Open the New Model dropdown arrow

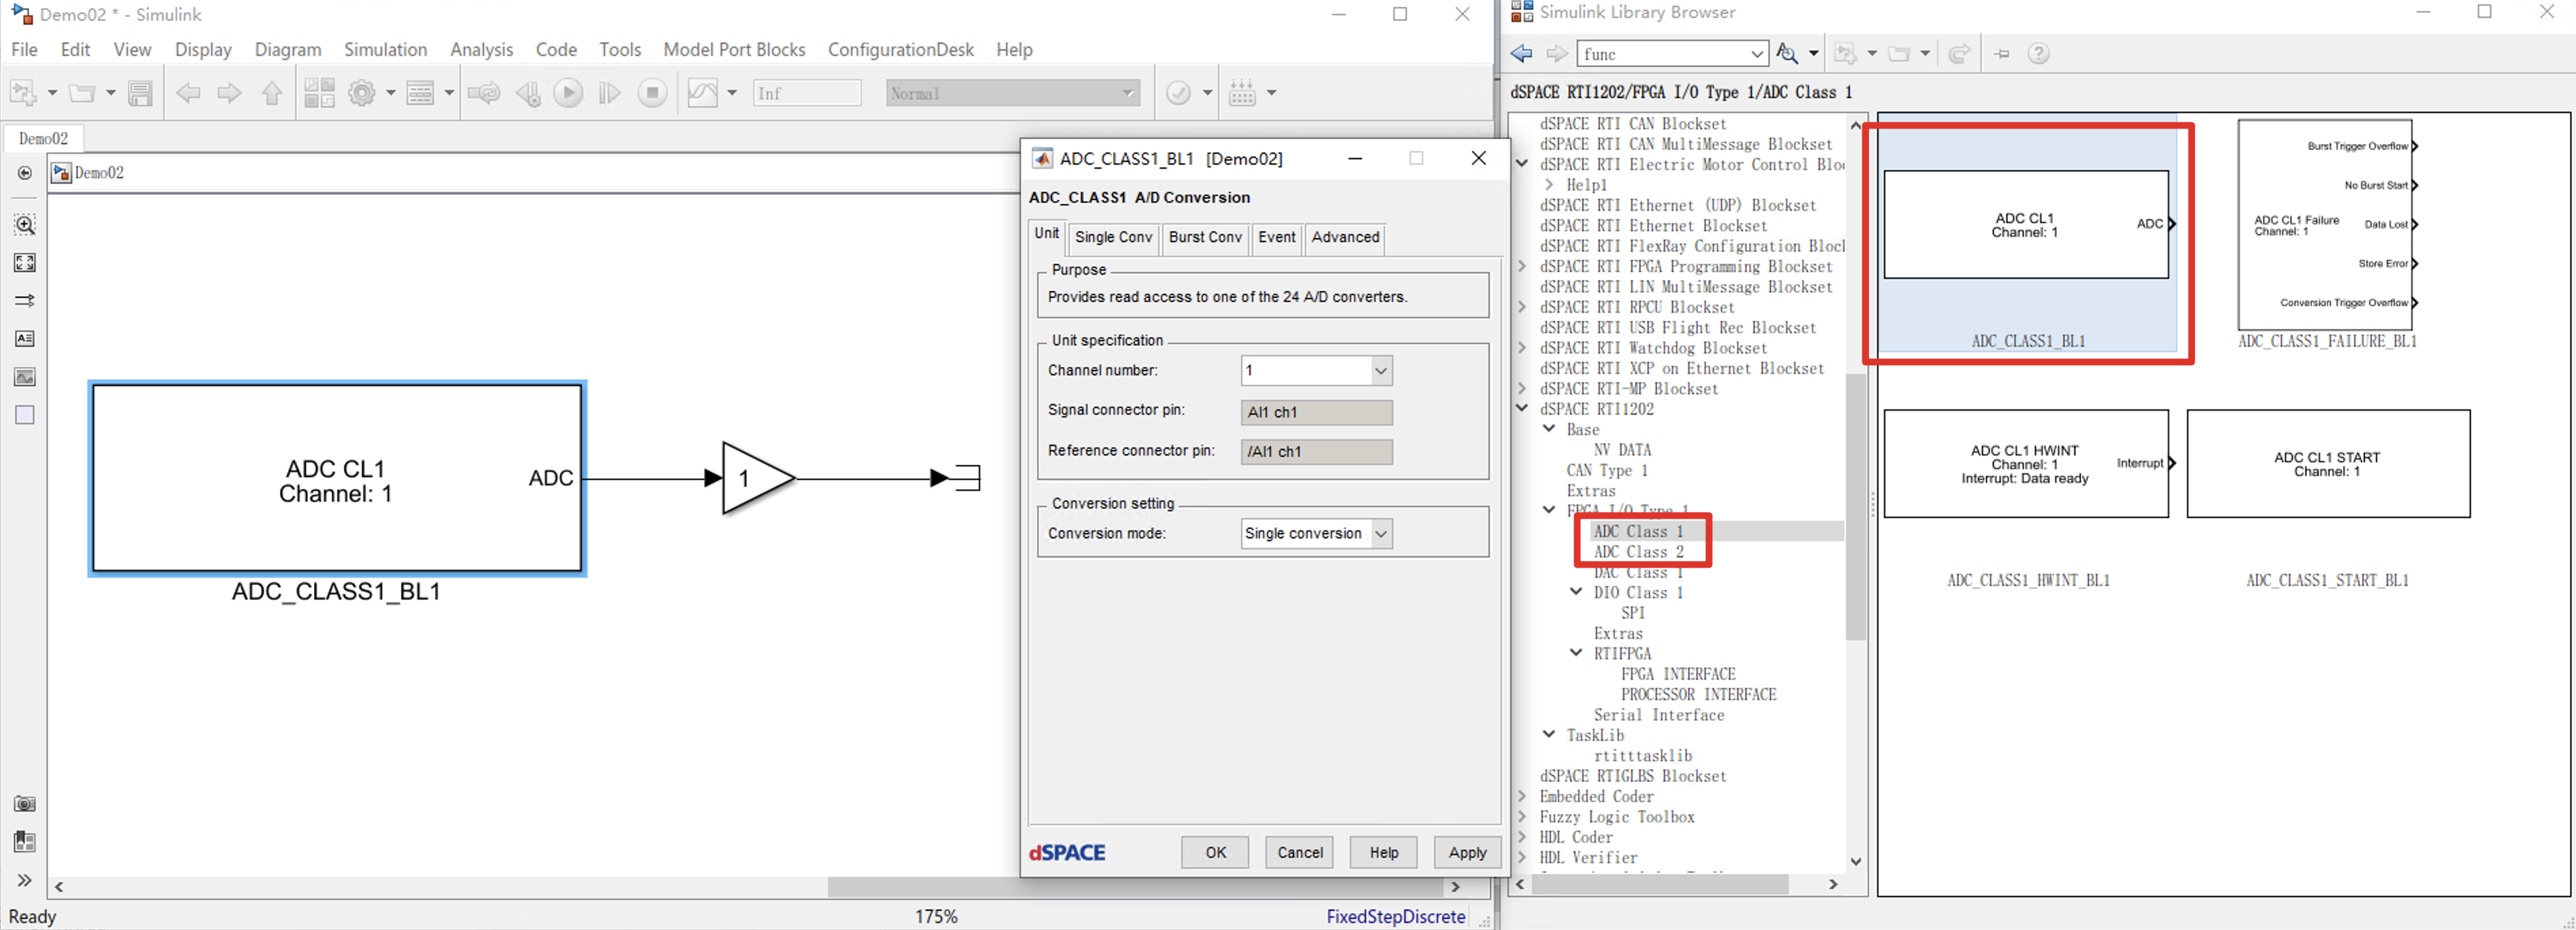click(x=52, y=93)
